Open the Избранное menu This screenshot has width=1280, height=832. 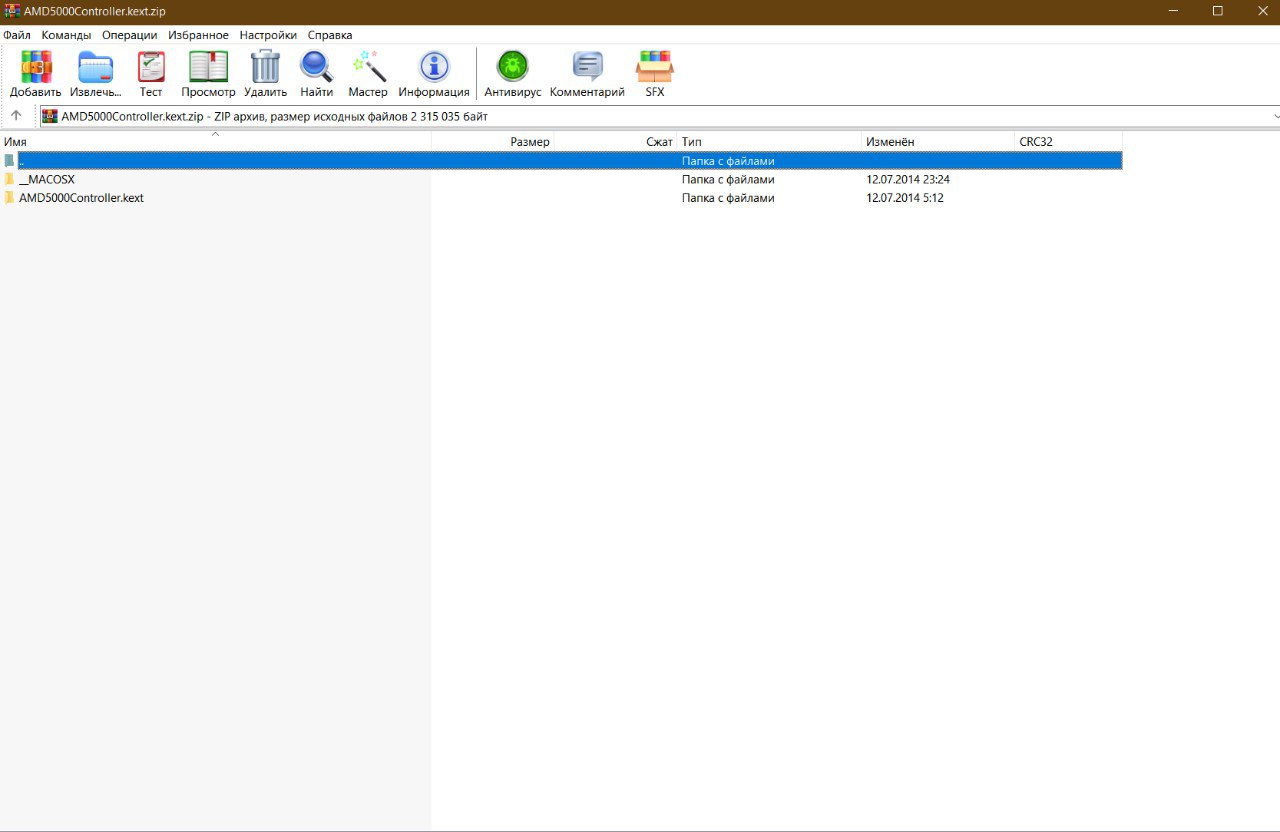coord(198,35)
